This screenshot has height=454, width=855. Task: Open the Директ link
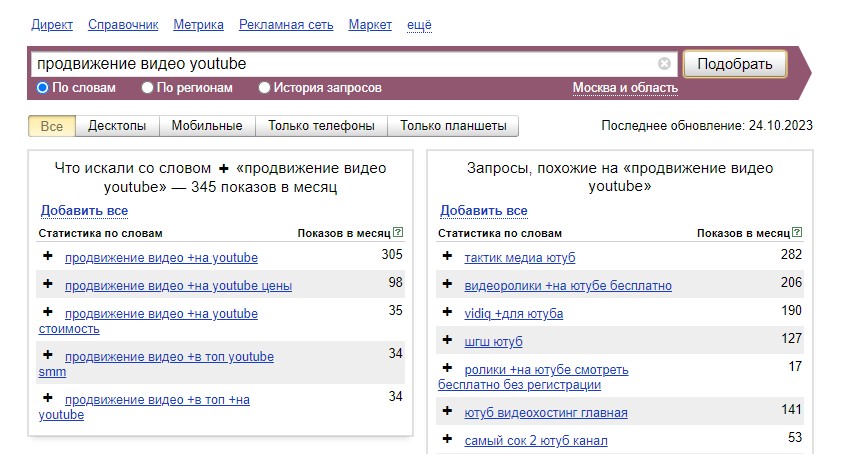(52, 25)
